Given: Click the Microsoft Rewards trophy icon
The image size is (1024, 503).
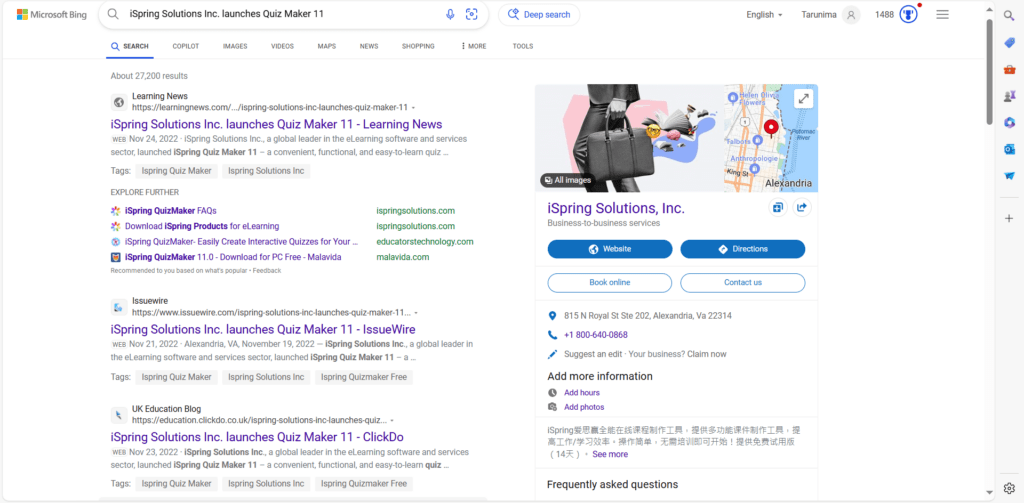Looking at the screenshot, I should click(x=908, y=15).
